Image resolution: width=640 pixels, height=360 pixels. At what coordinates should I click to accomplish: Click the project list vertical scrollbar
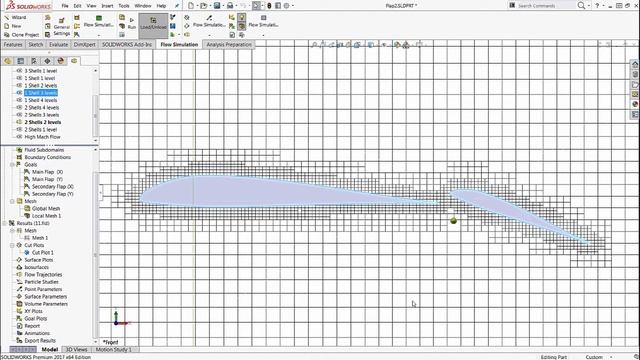click(96, 115)
